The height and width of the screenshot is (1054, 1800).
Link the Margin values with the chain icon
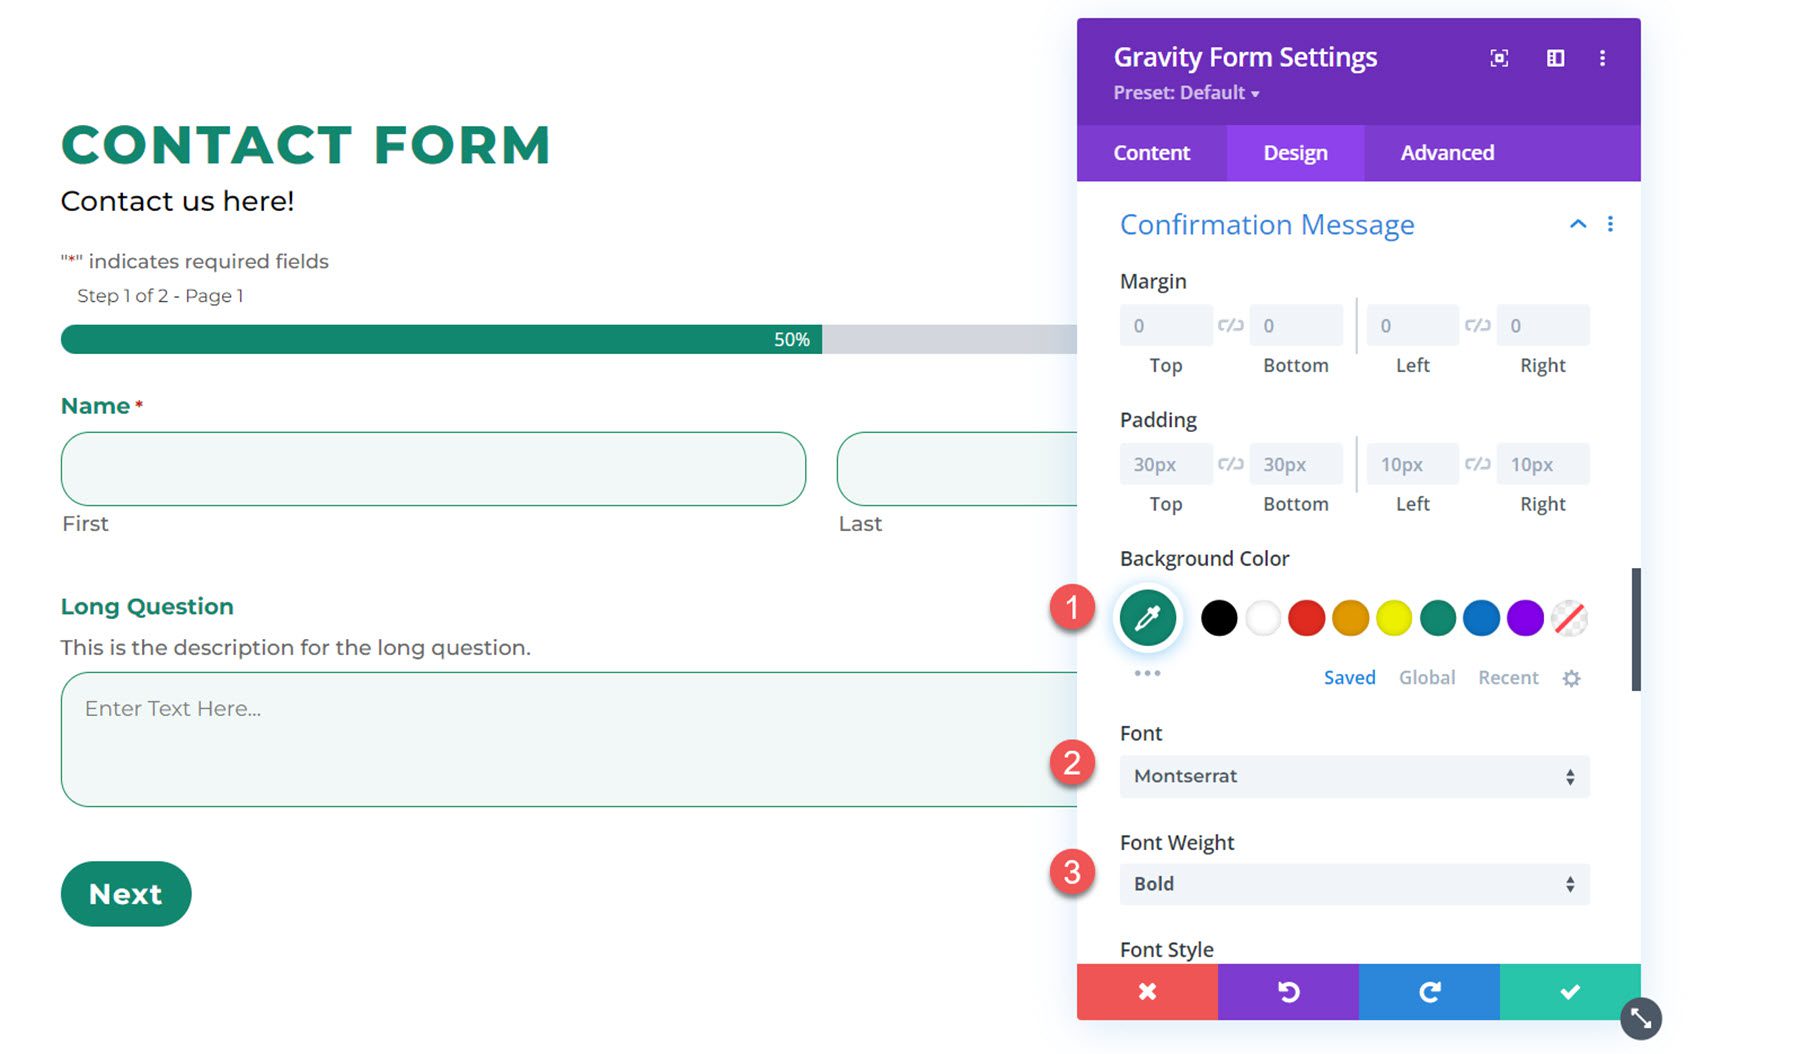[1231, 324]
